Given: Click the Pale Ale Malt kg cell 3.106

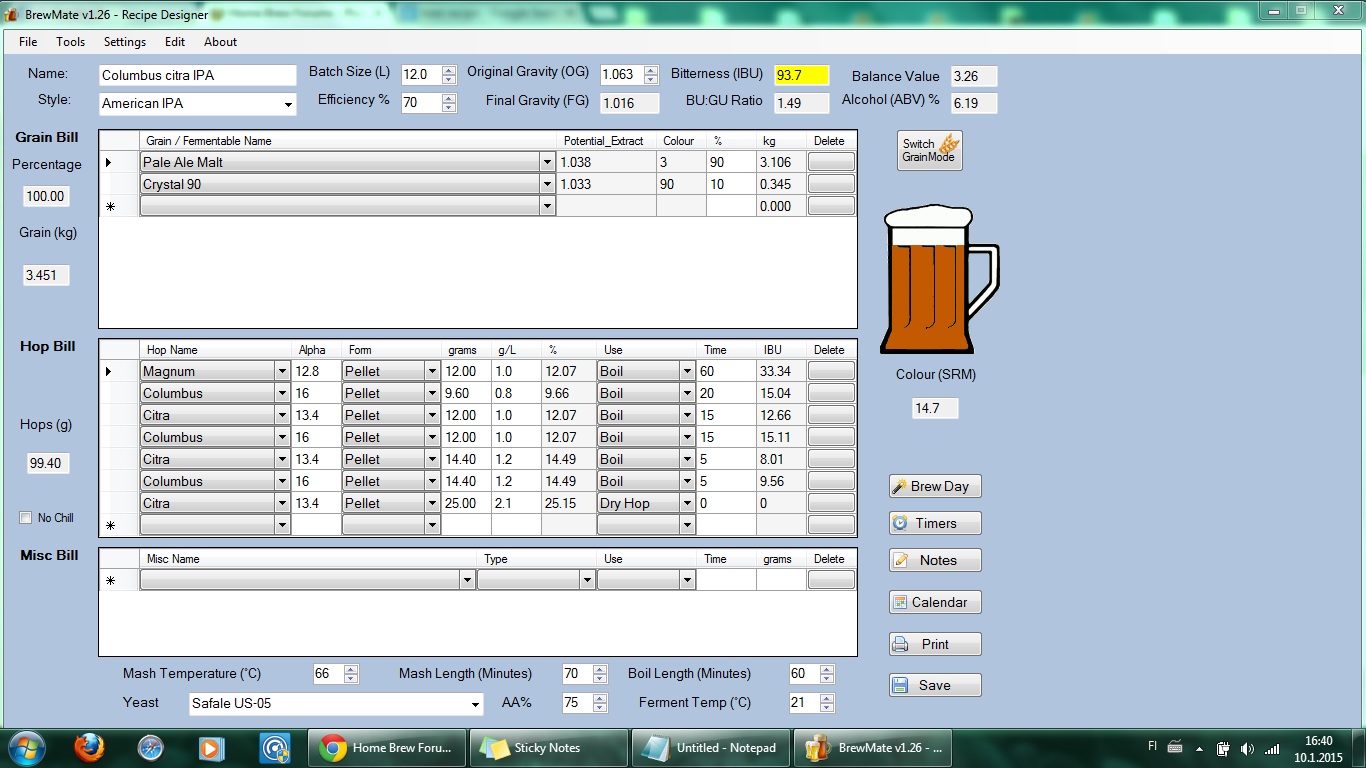Looking at the screenshot, I should pos(781,162).
